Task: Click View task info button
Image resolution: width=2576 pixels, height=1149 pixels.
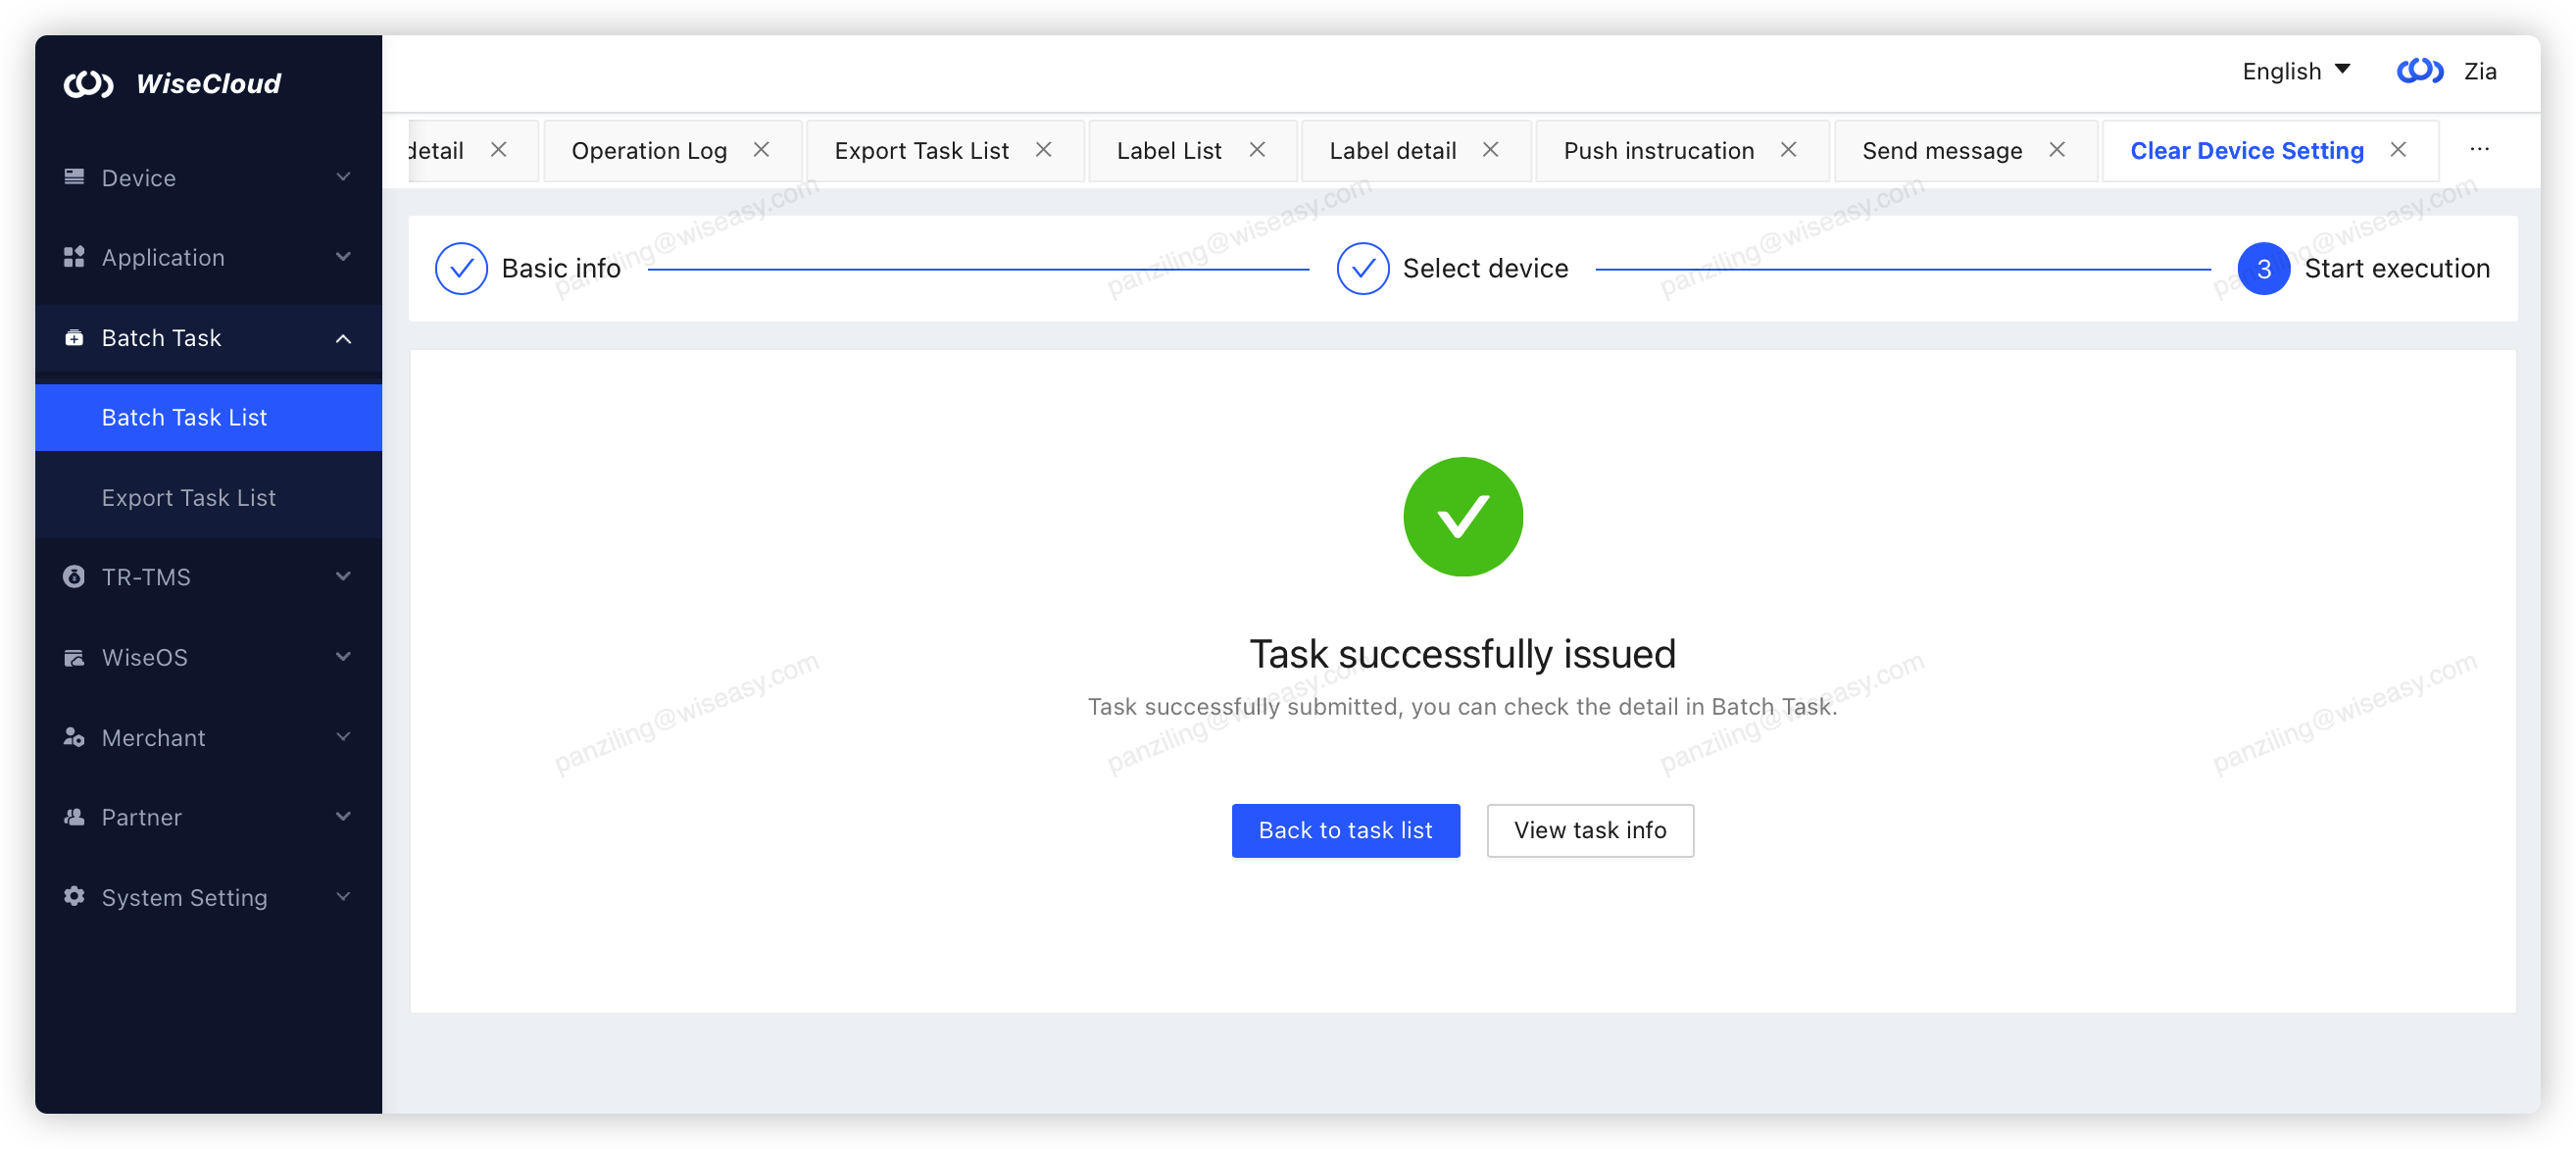Action: point(1589,830)
